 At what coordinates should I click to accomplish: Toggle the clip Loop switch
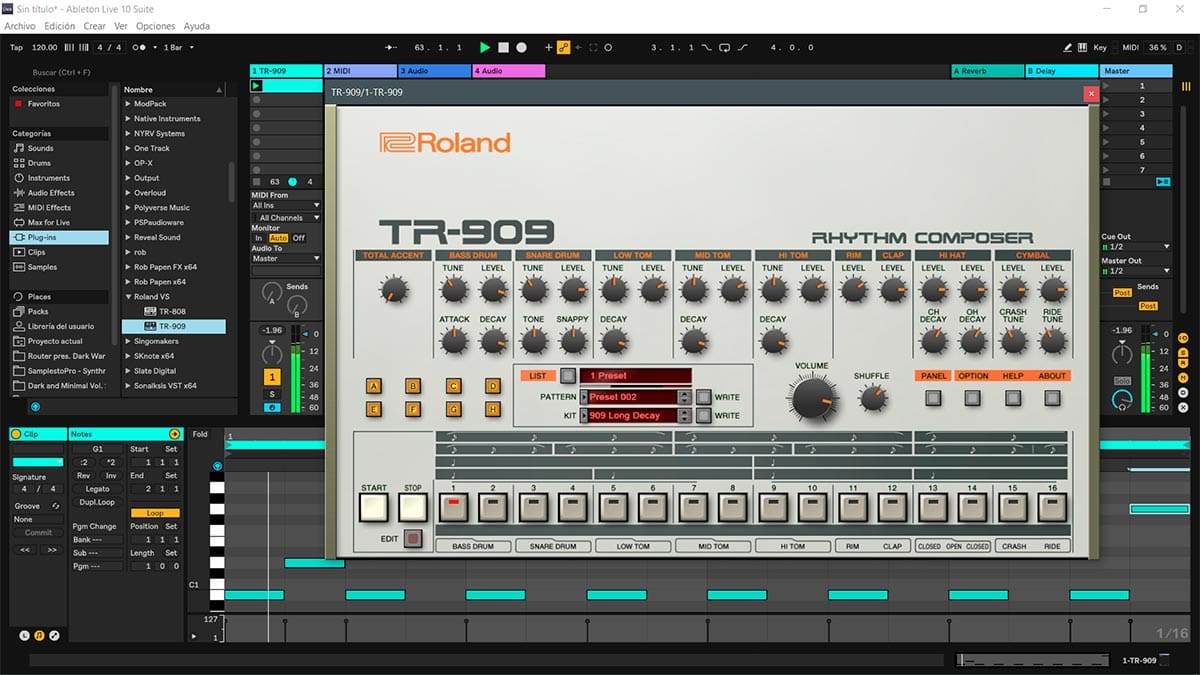click(154, 513)
